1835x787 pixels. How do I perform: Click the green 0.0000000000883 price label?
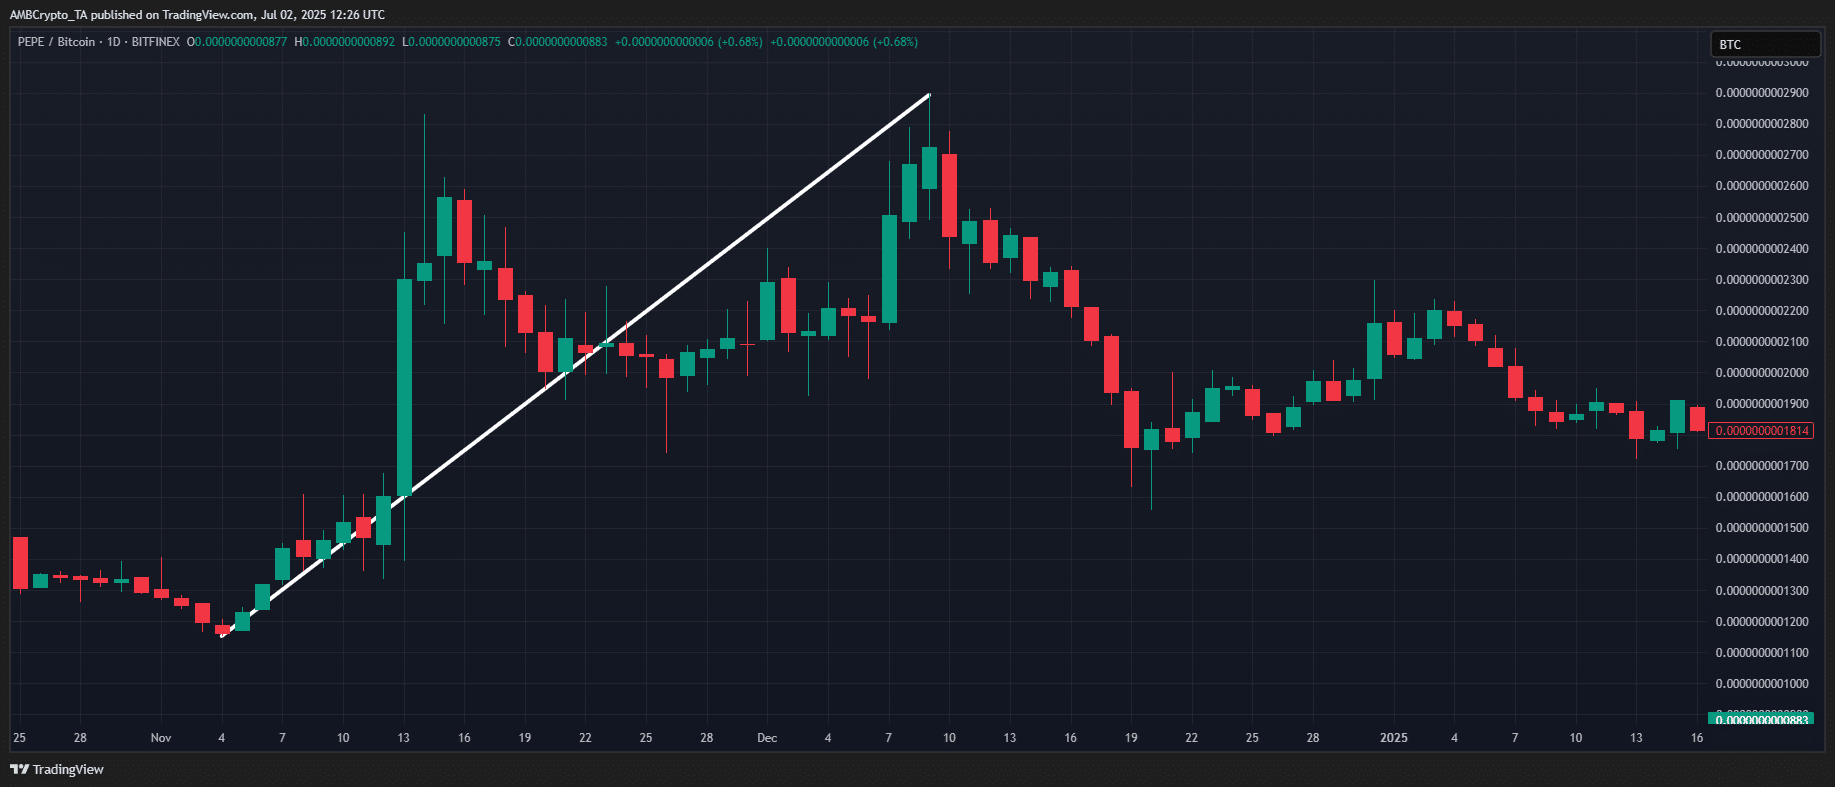pos(1761,719)
